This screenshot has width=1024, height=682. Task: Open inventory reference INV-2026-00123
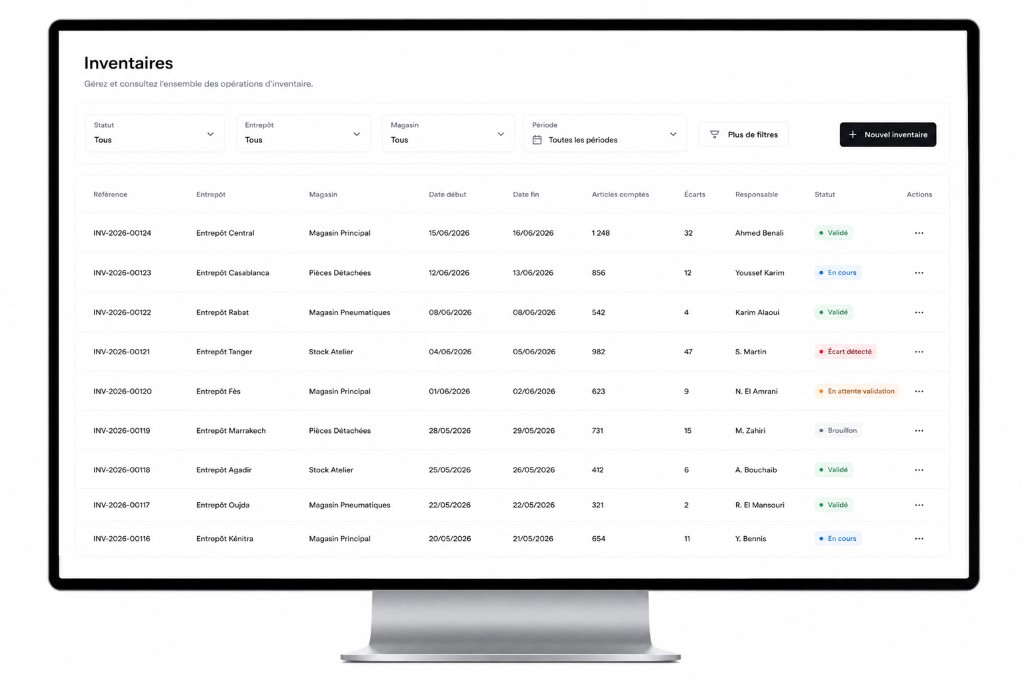[122, 273]
